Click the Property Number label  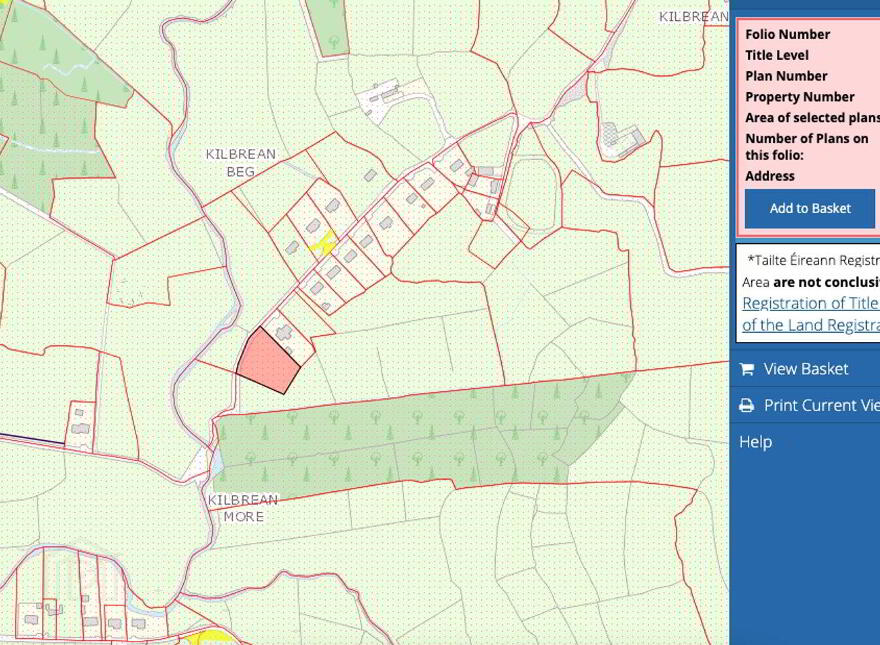800,97
